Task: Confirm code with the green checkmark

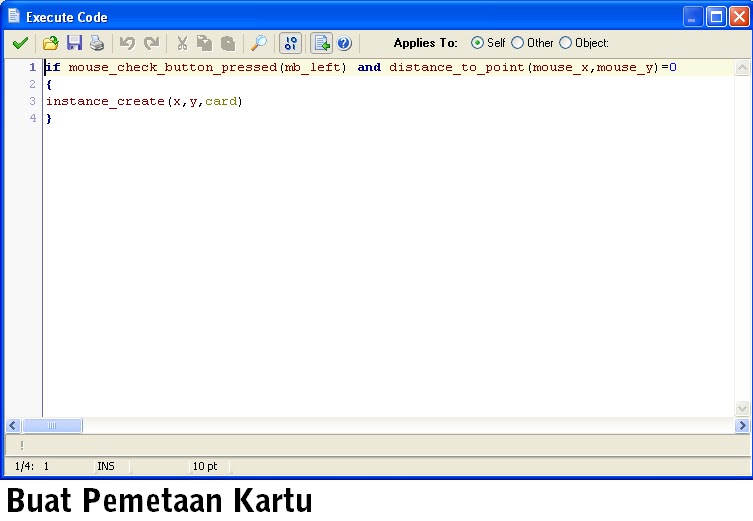Action: (20, 43)
